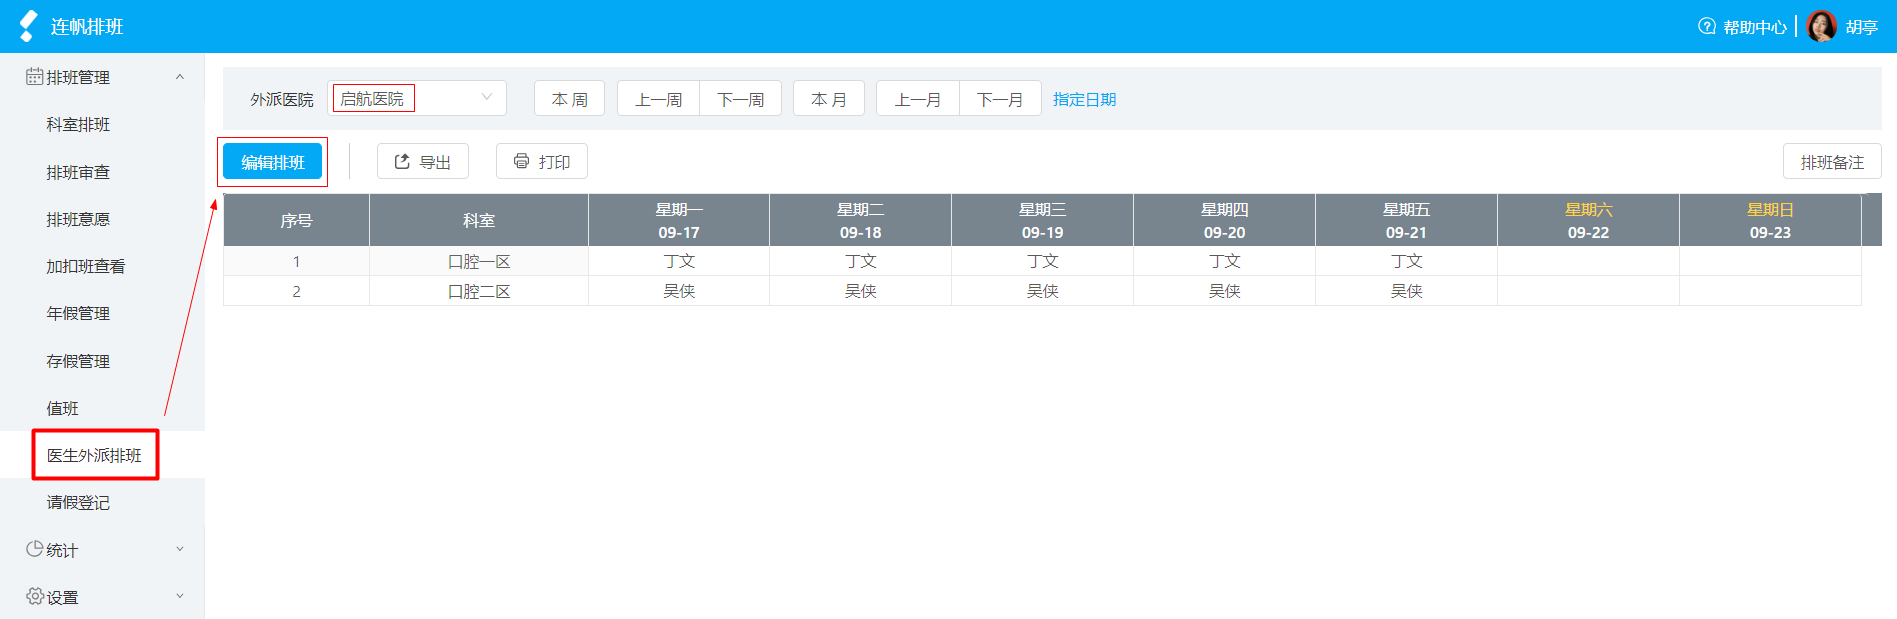The image size is (1897, 619).
Task: Export the schedule with 导出
Action: (423, 161)
